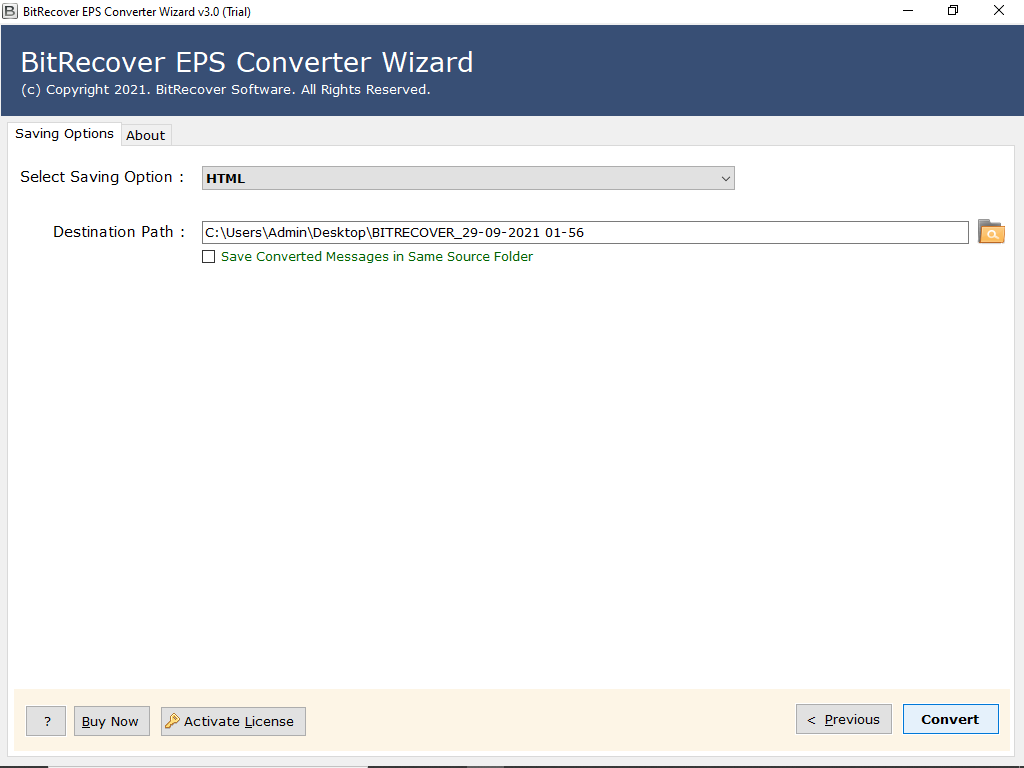Click the Destination Path label
Screen dimensions: 1024x768
pos(119,232)
